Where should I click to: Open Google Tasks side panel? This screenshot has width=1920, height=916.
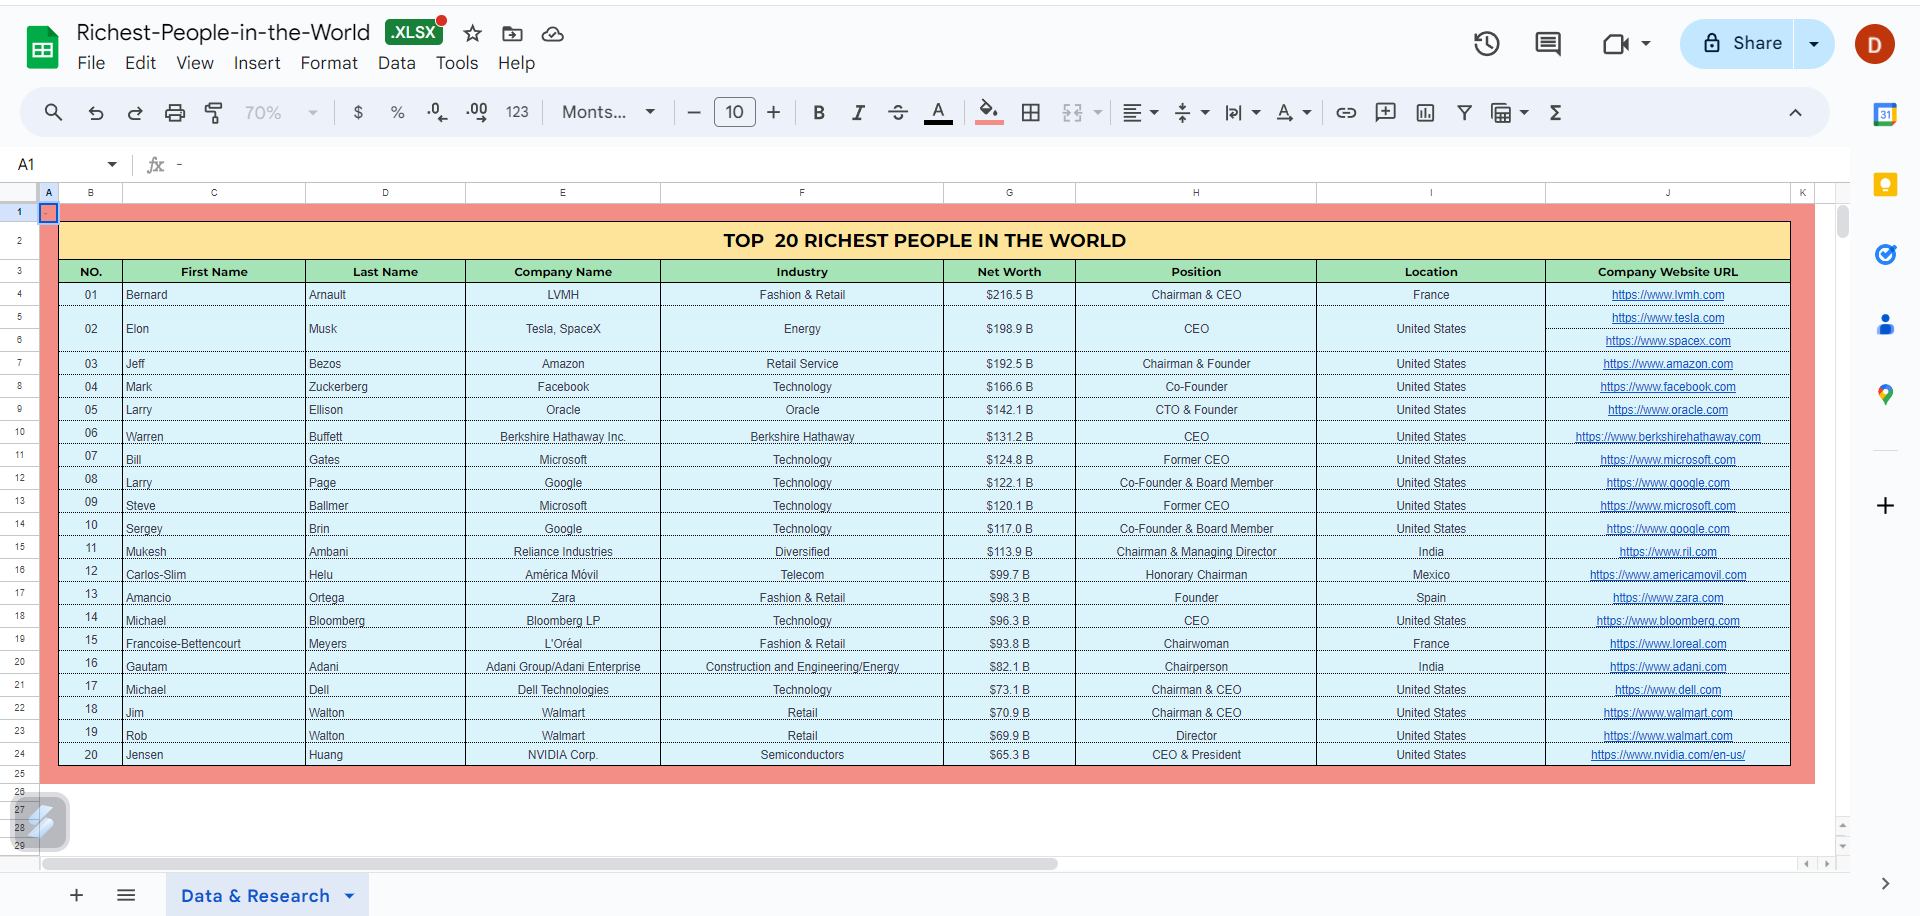tap(1885, 255)
